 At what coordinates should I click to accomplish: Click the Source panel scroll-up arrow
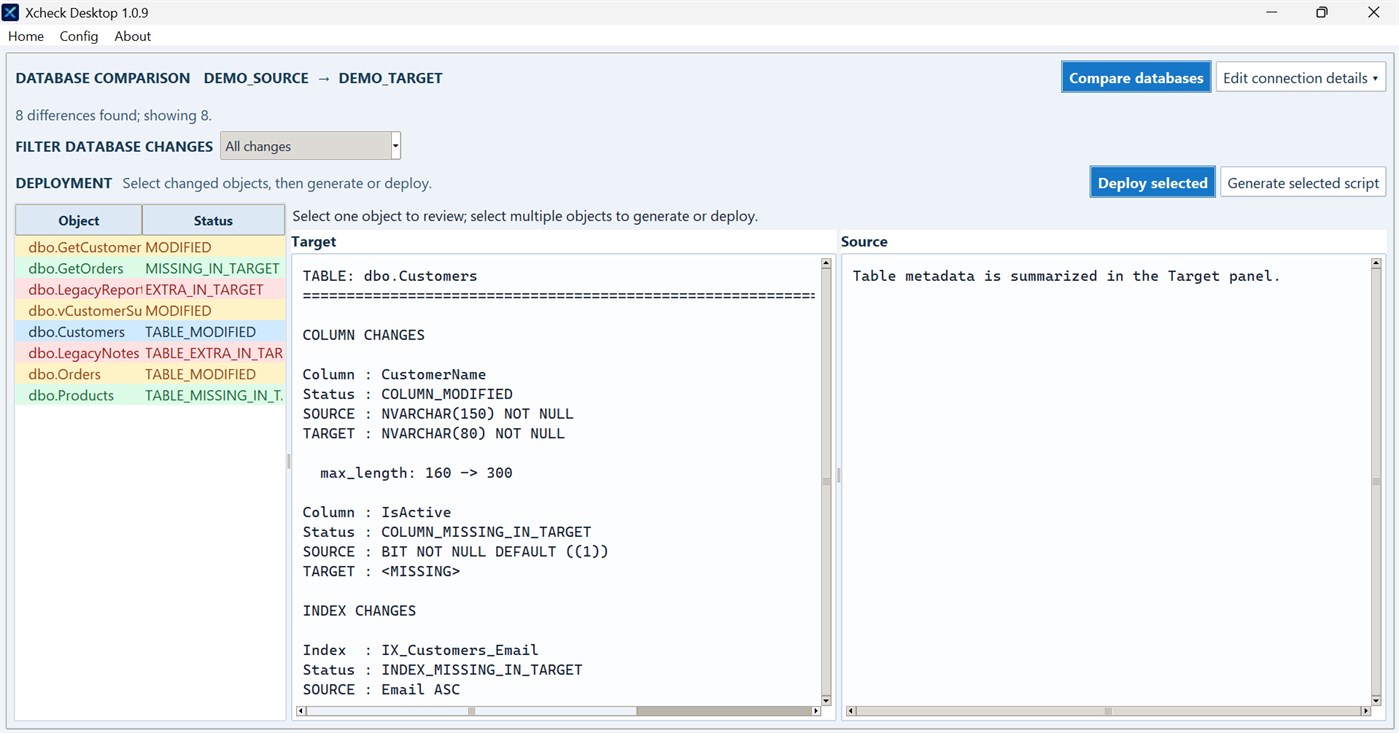(1376, 264)
